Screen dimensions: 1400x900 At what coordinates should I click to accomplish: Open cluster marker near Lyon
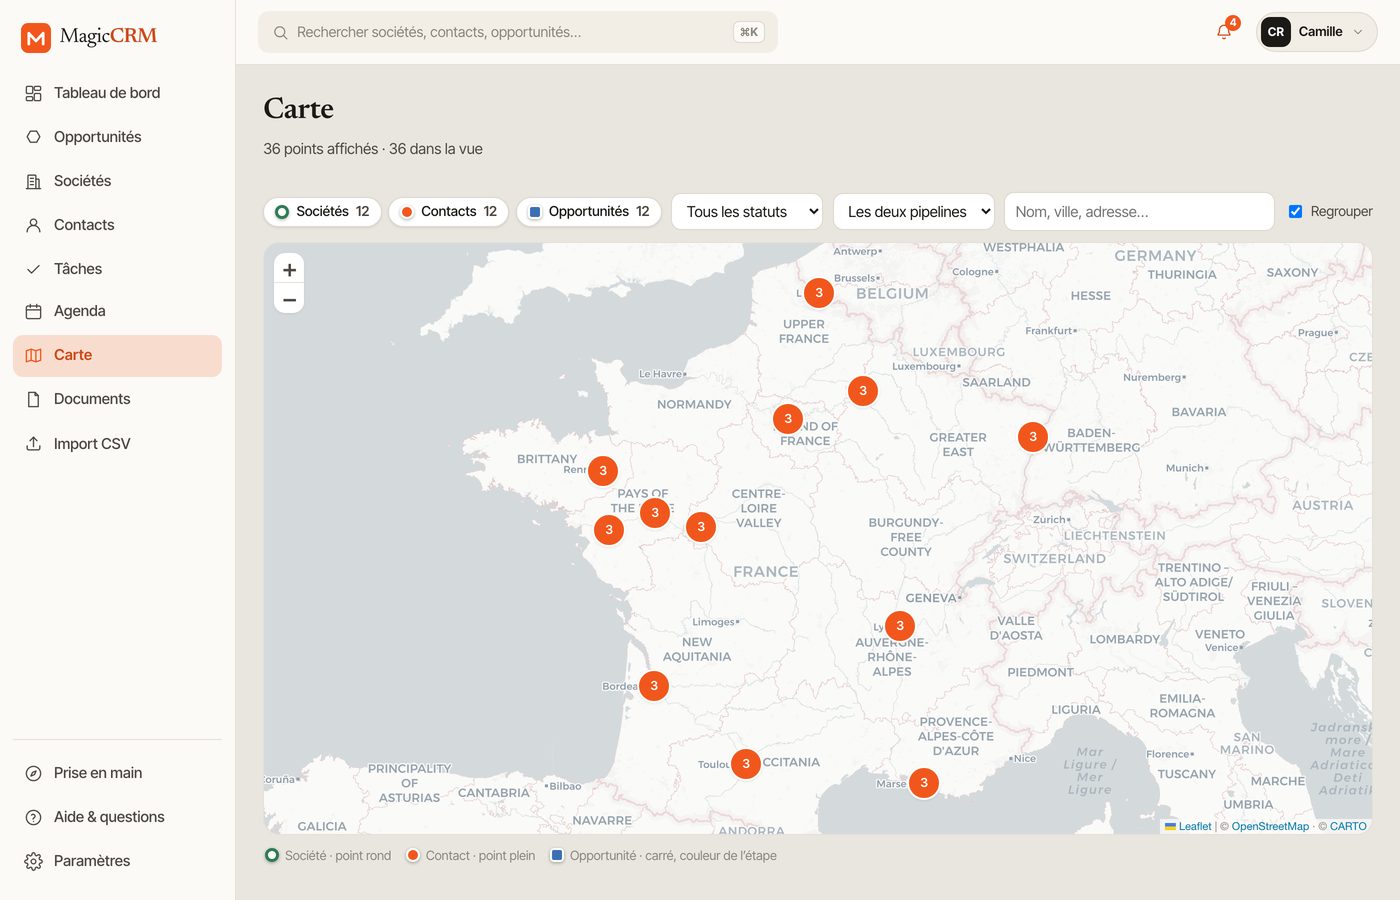(900, 626)
